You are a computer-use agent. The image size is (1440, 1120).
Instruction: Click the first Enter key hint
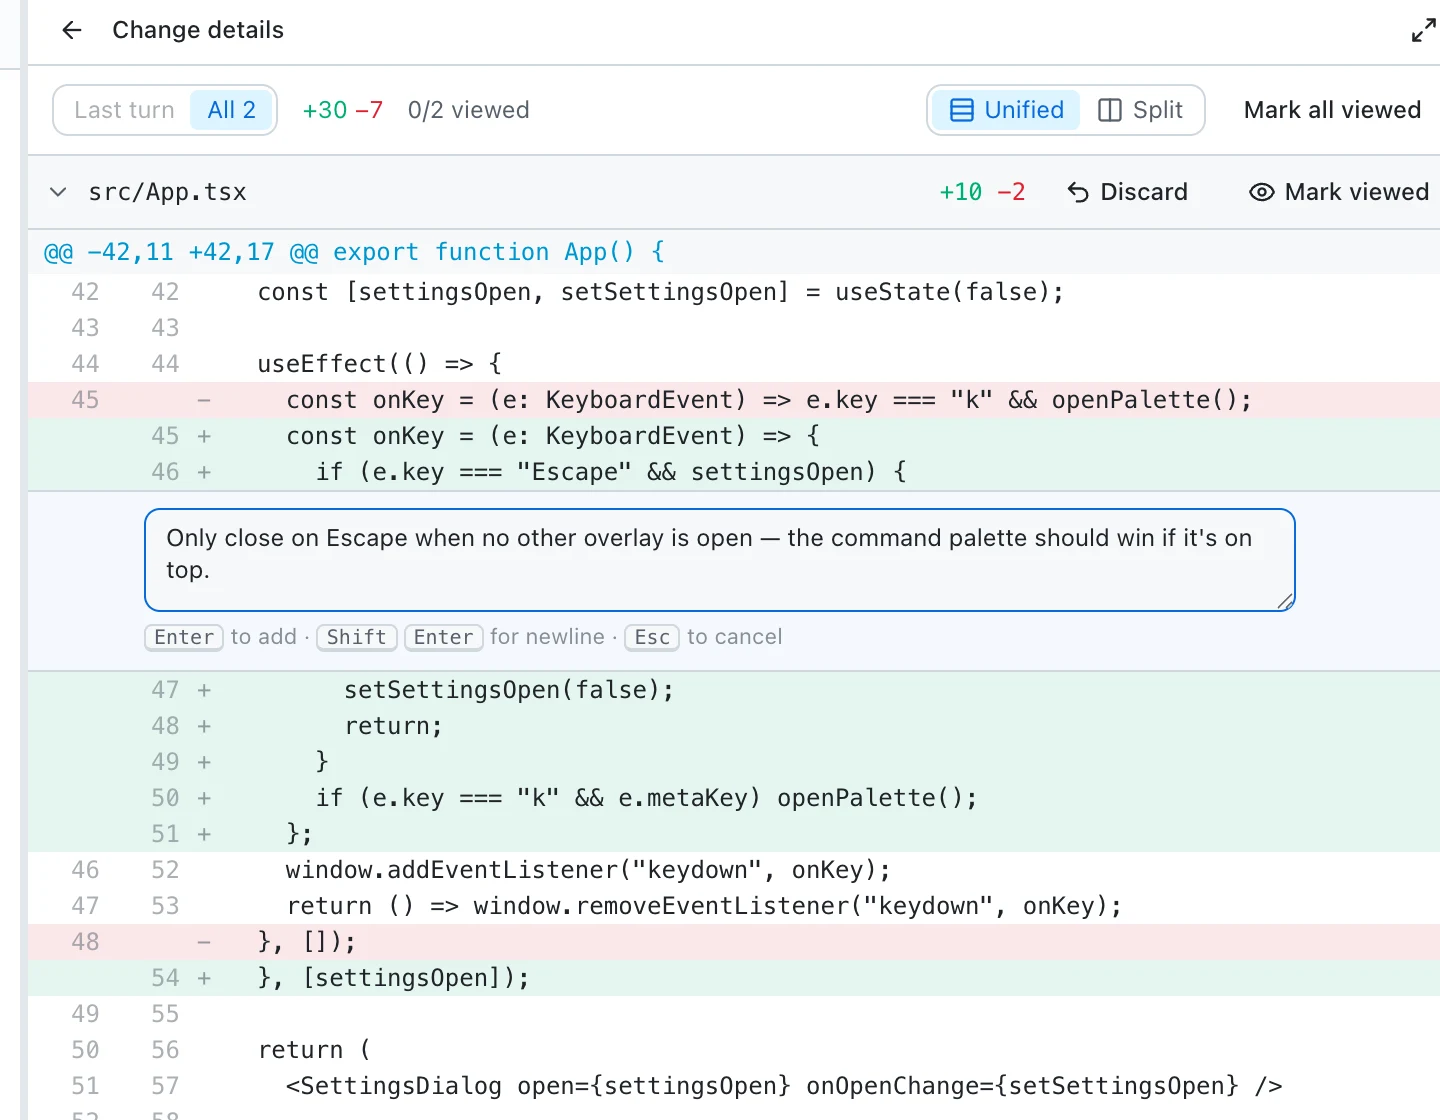pyautogui.click(x=184, y=637)
